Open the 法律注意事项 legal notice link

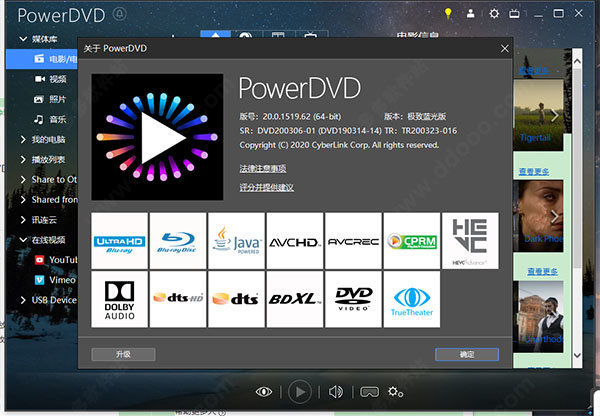tap(262, 167)
